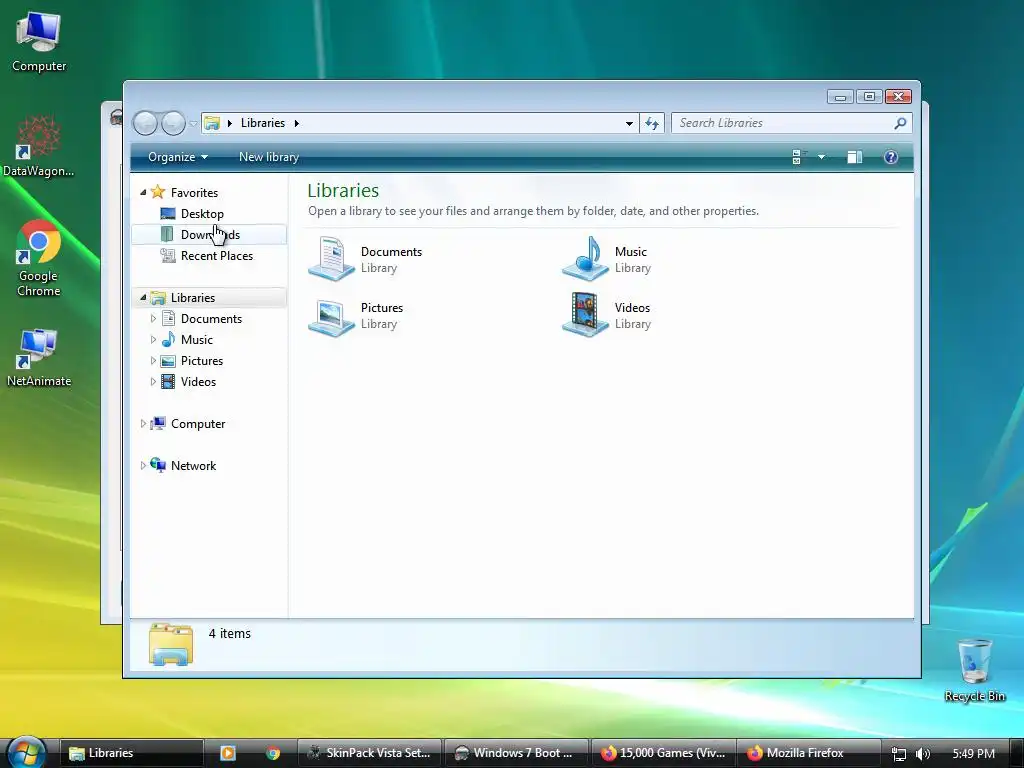Open the Recycle Bin icon
This screenshot has height=768, width=1024.
point(974,670)
